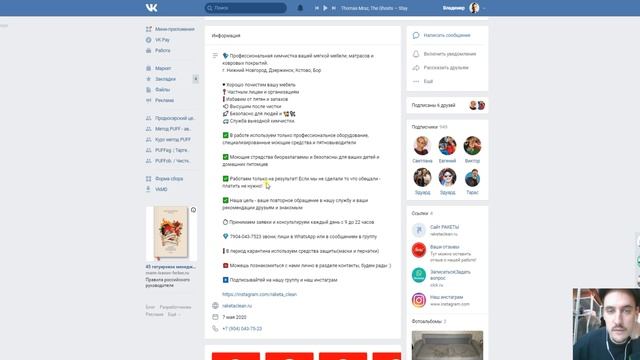Click the Мини-приложения grid icon

[149, 29]
